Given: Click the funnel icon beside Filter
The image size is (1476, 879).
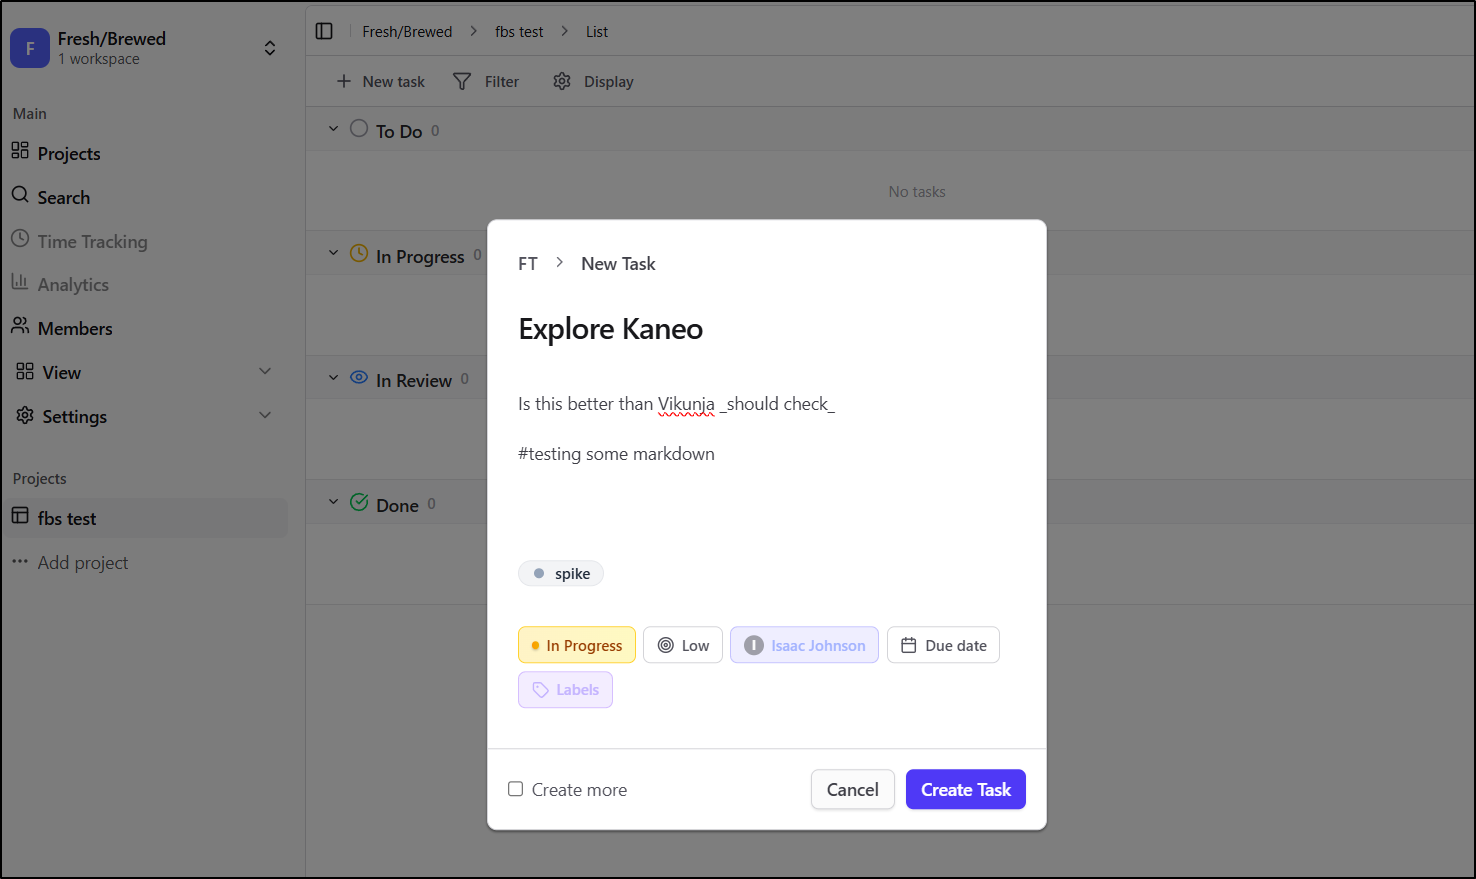Looking at the screenshot, I should coord(462,81).
